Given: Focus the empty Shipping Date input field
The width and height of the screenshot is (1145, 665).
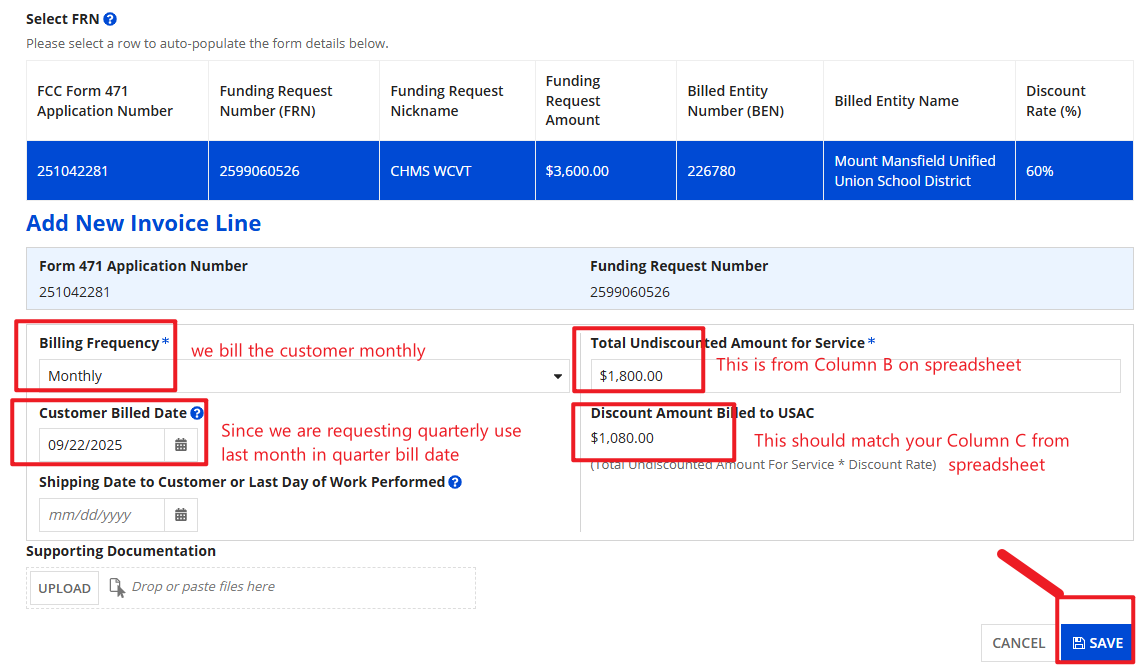Looking at the screenshot, I should pos(101,515).
